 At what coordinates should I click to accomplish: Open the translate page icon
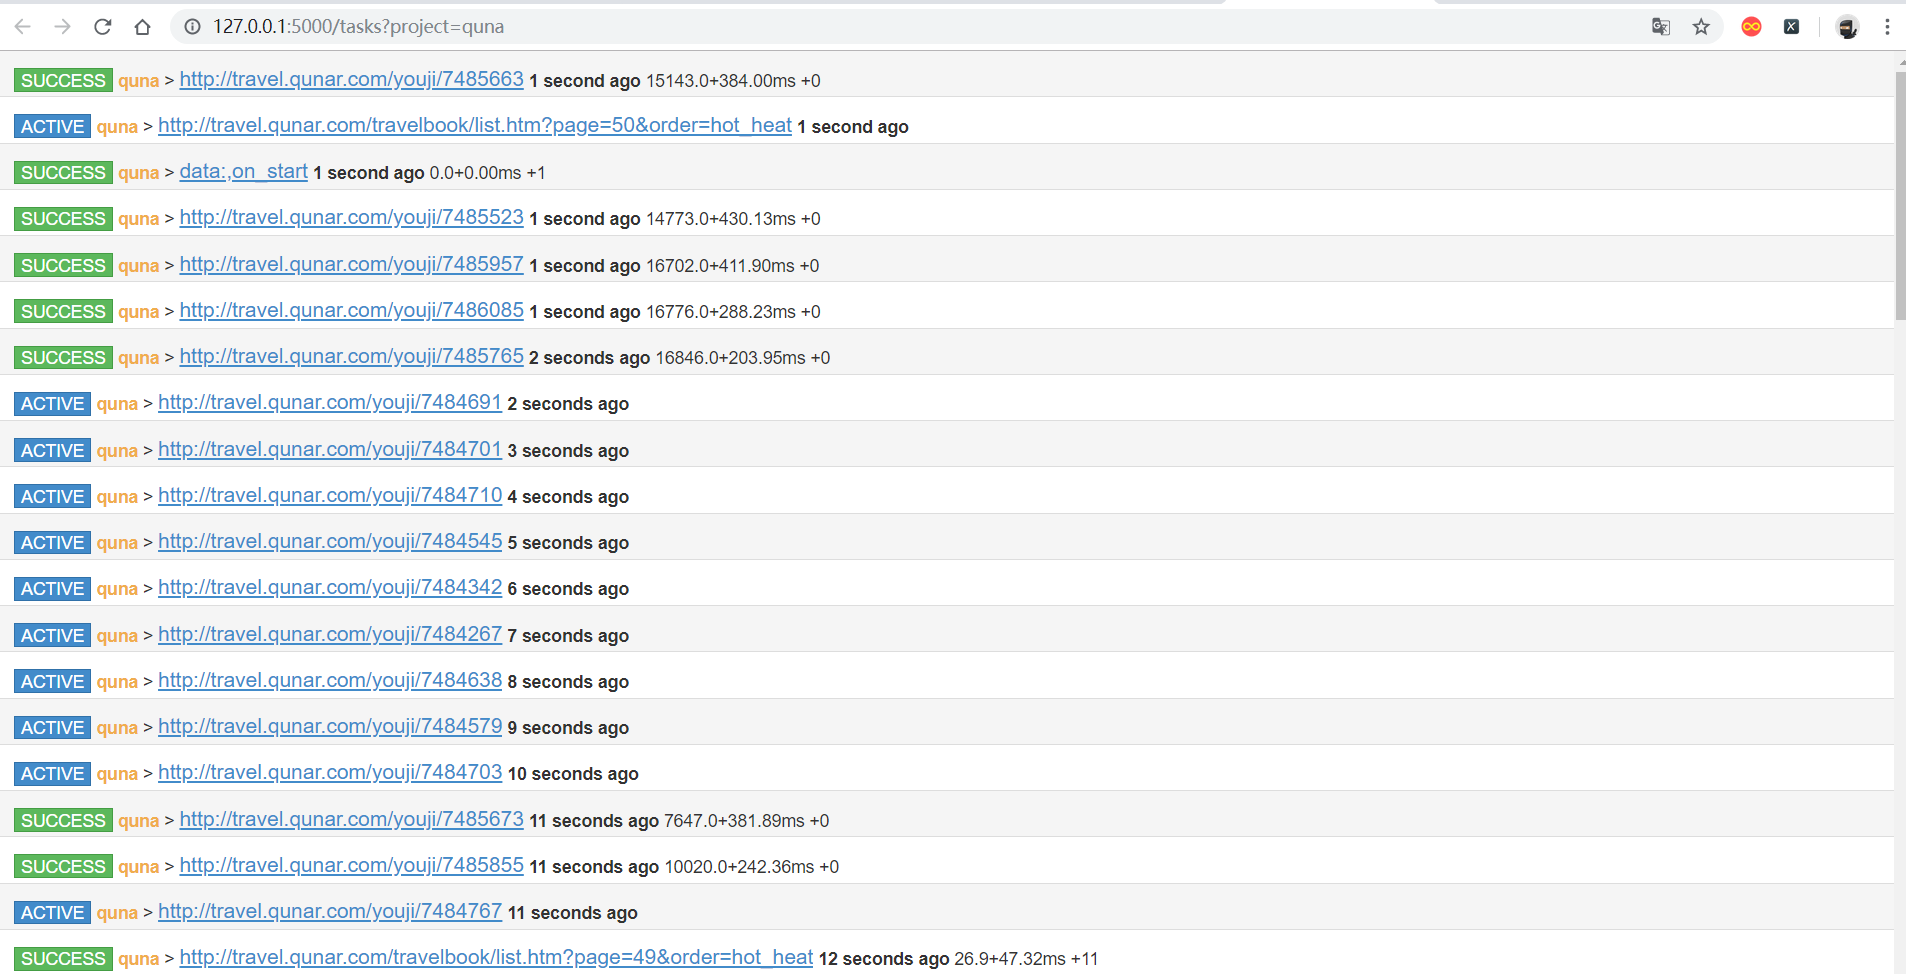(x=1661, y=27)
